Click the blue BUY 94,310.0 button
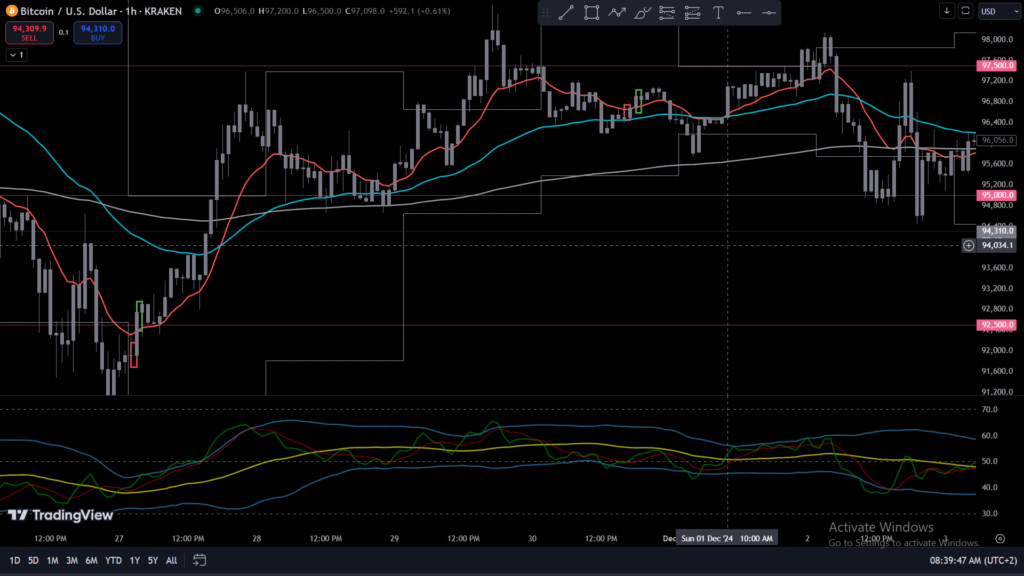The height and width of the screenshot is (576, 1024). tap(98, 32)
